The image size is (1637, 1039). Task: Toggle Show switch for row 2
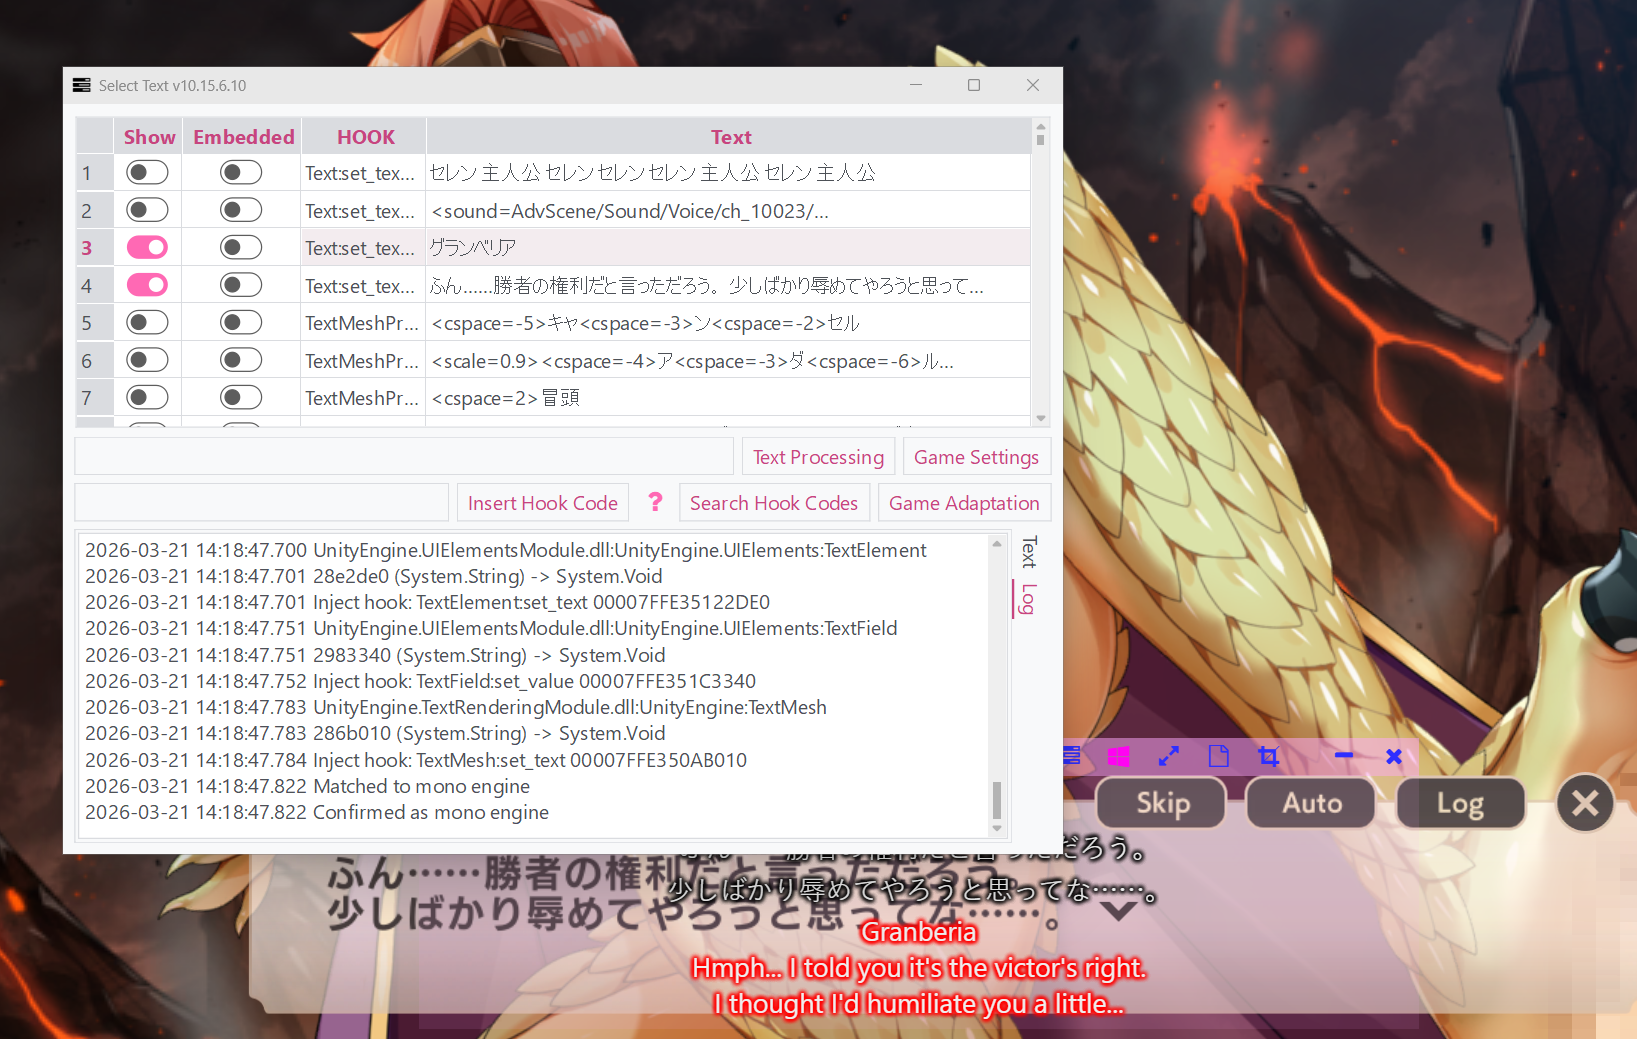coord(147,210)
